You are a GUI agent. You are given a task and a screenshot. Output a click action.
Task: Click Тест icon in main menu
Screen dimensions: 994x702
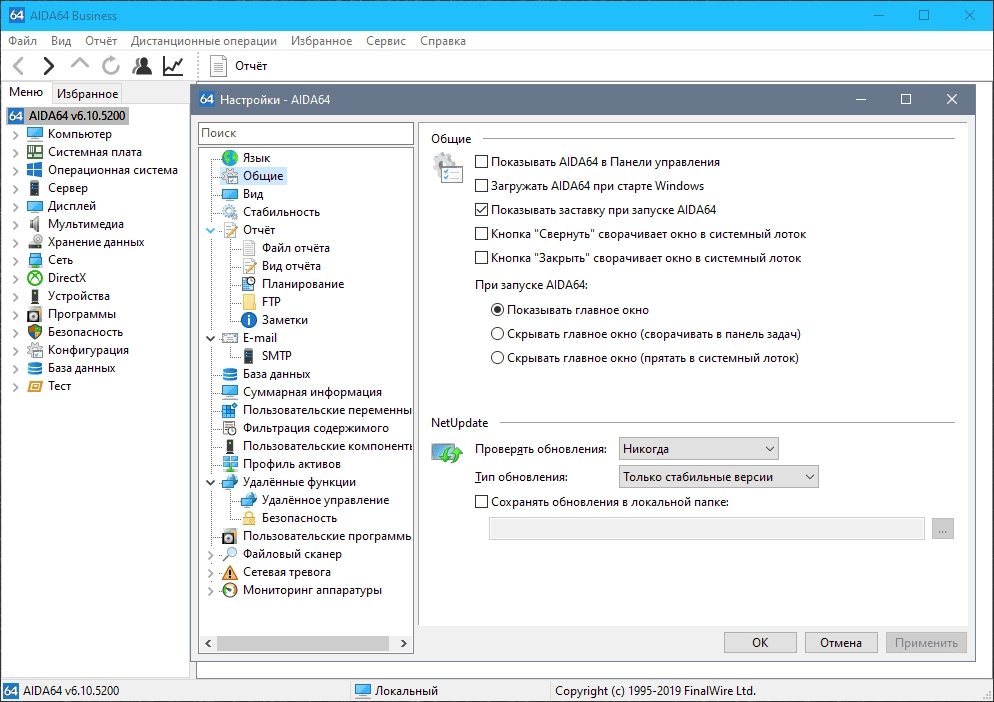(x=35, y=386)
